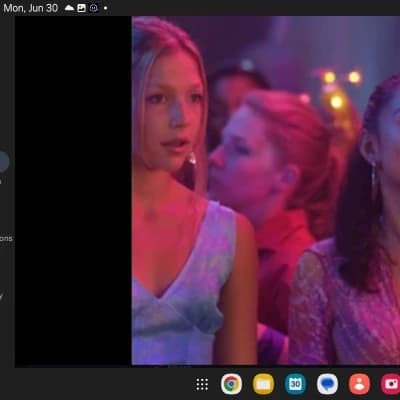Click the picture notification icon
The height and width of the screenshot is (400, 400).
(82, 8)
